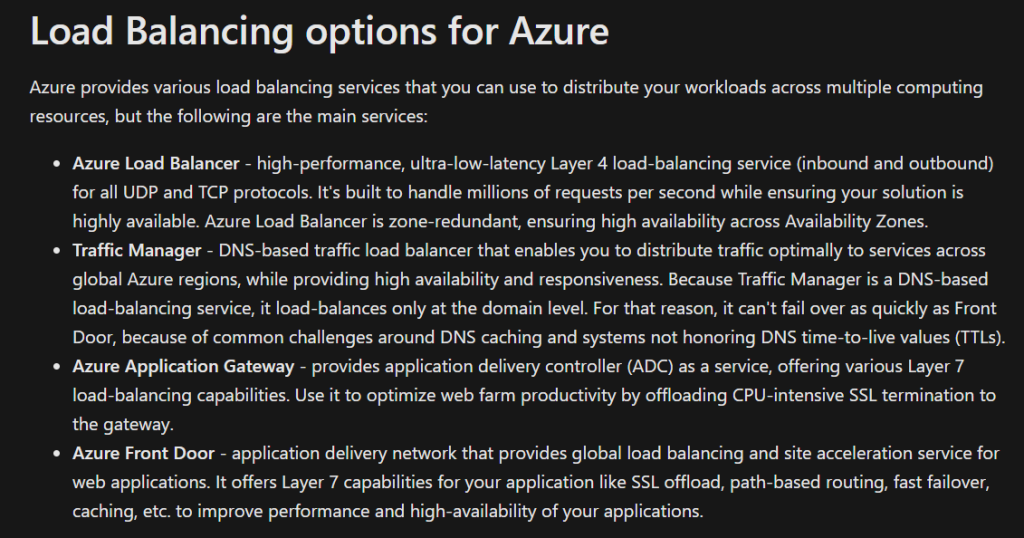Click the words 'UDP and TCP protocols'
1024x538 pixels.
click(x=216, y=193)
